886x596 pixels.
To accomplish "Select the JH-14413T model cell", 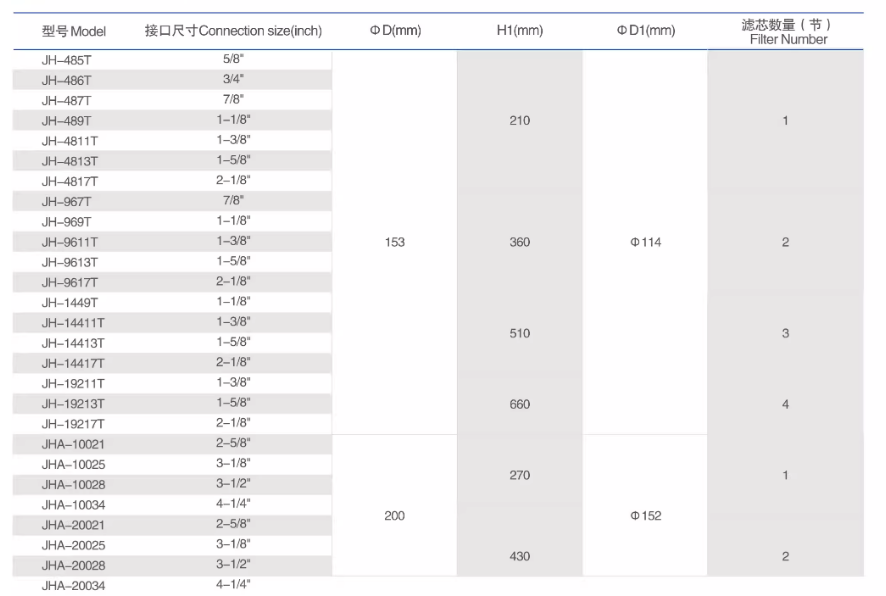I will (x=72, y=343).
